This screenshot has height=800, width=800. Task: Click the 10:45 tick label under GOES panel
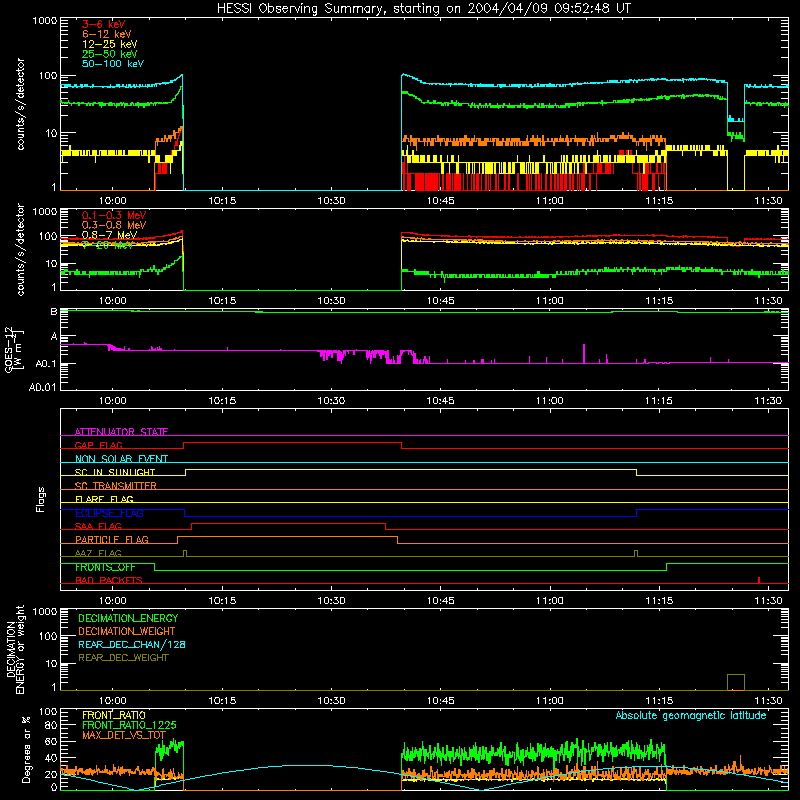[440, 401]
